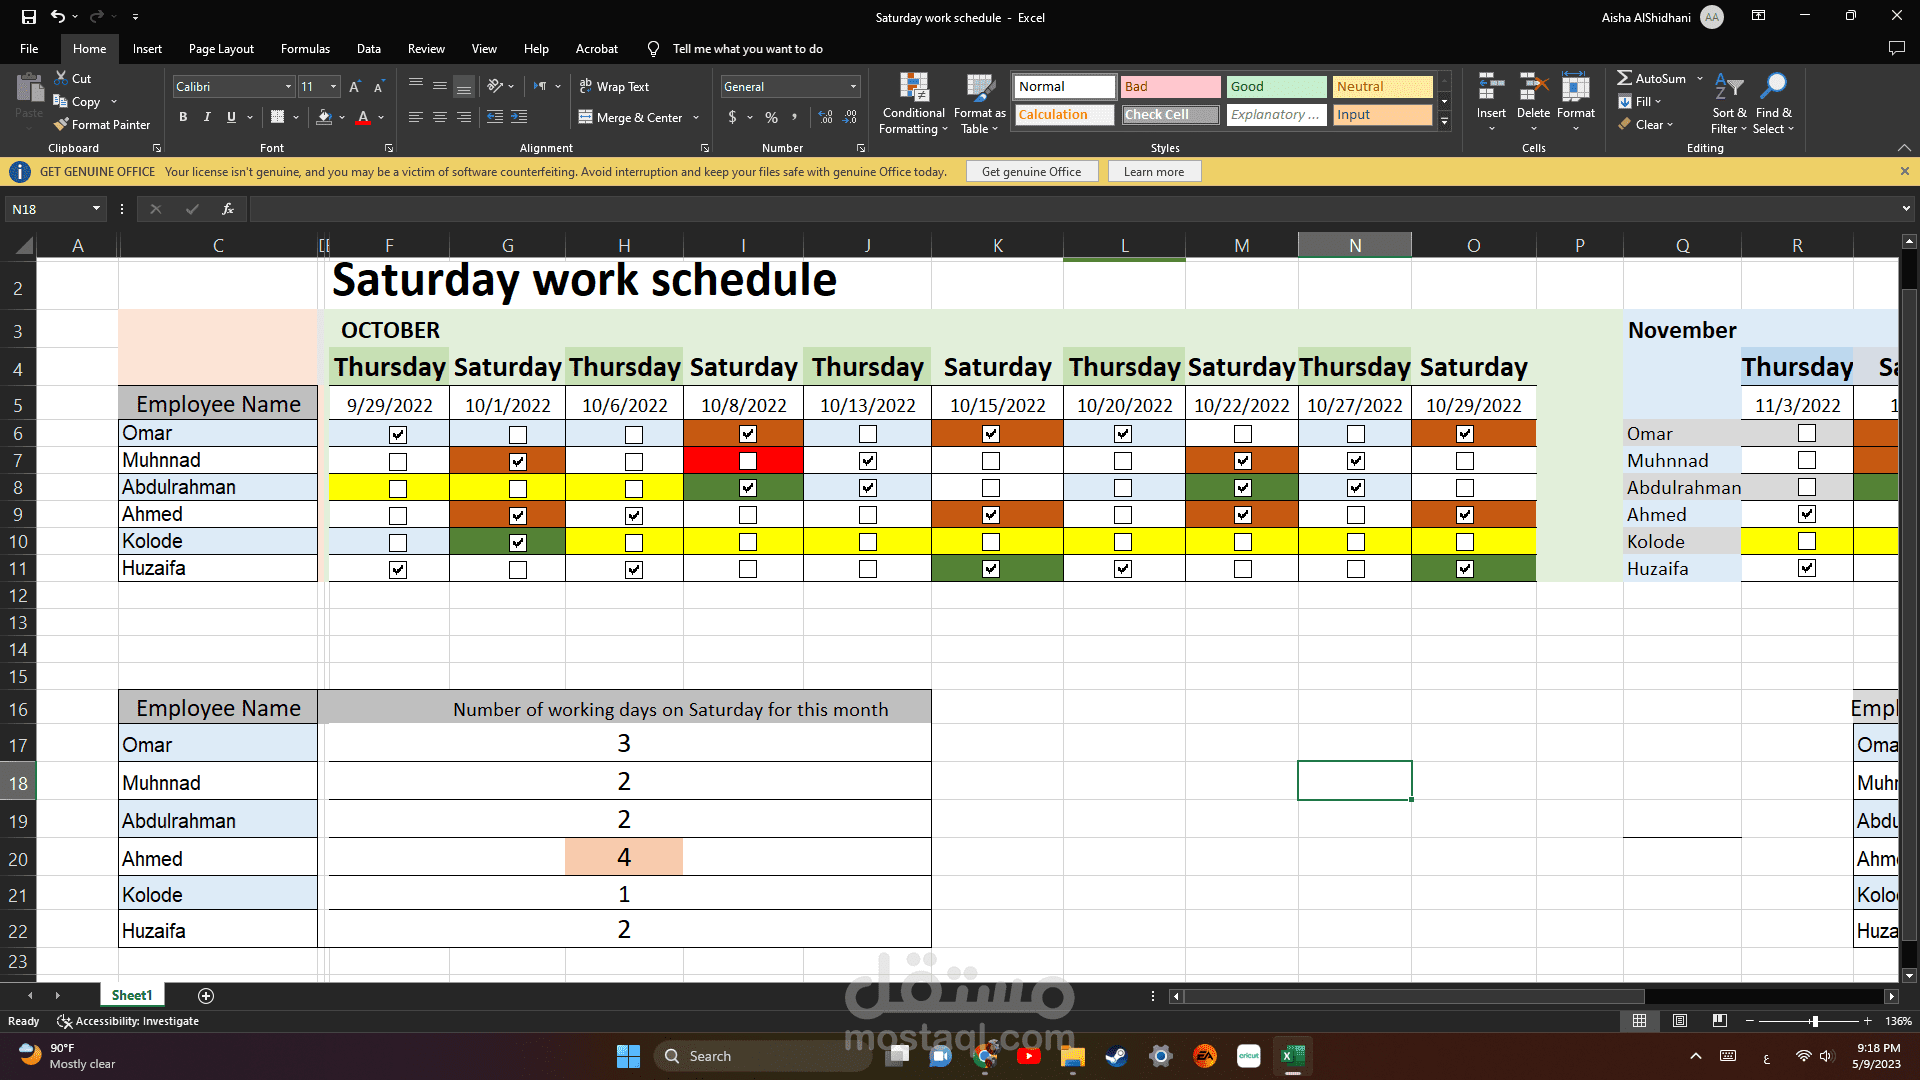This screenshot has width=1920, height=1080.
Task: Toggle Underline formatting
Action: (231, 117)
